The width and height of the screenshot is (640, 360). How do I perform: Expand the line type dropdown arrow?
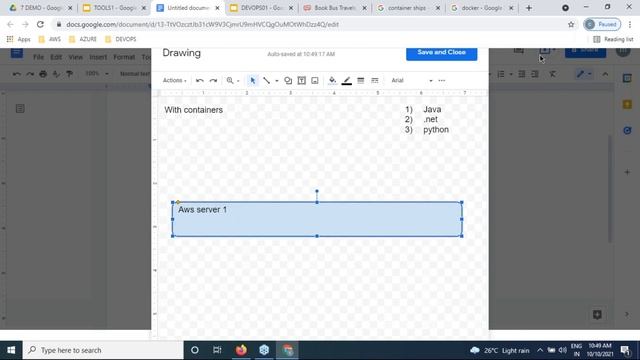(277, 81)
